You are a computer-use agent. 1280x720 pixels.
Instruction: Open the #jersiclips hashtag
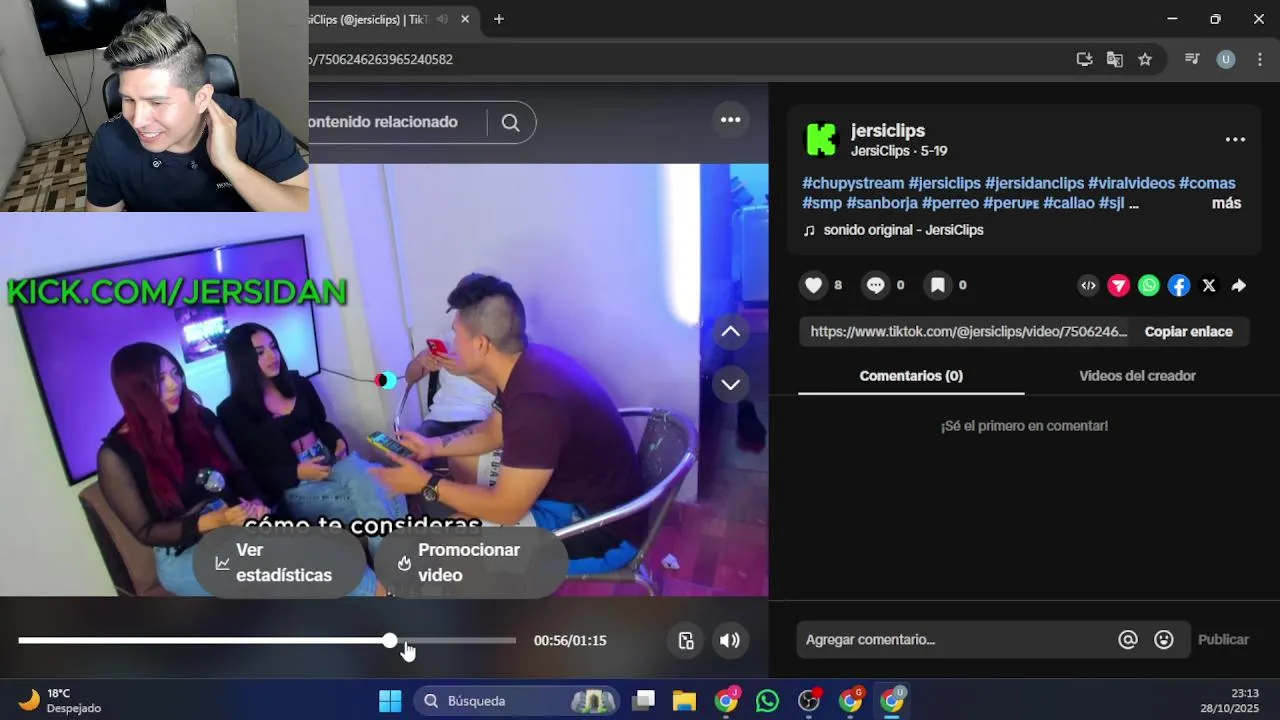(x=944, y=183)
